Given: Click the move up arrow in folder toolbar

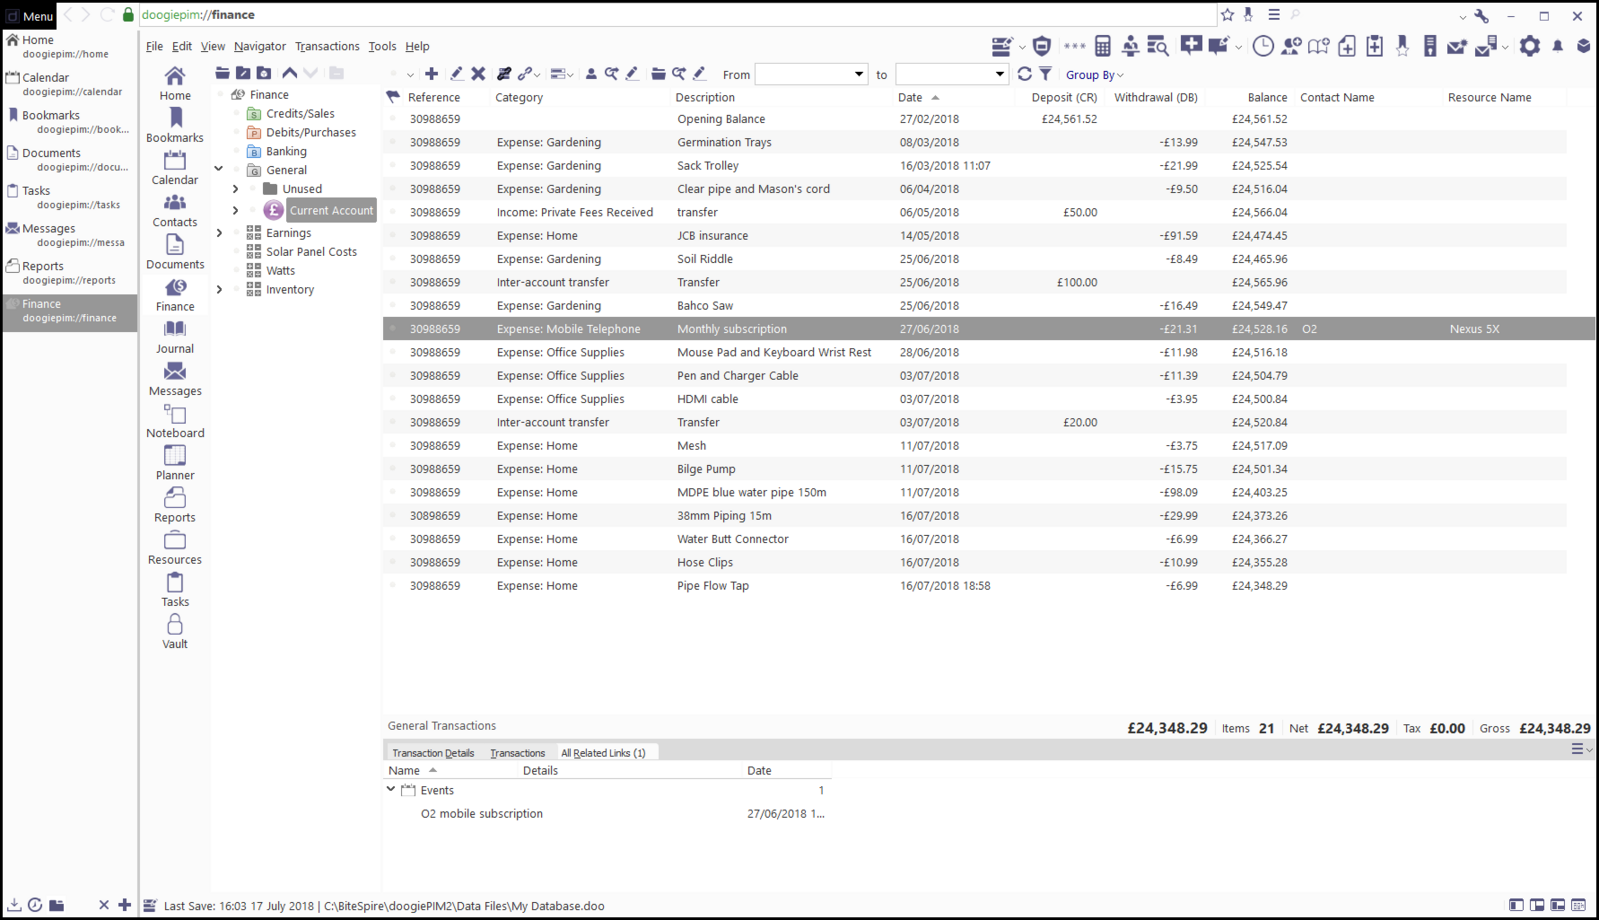Looking at the screenshot, I should click(x=289, y=73).
